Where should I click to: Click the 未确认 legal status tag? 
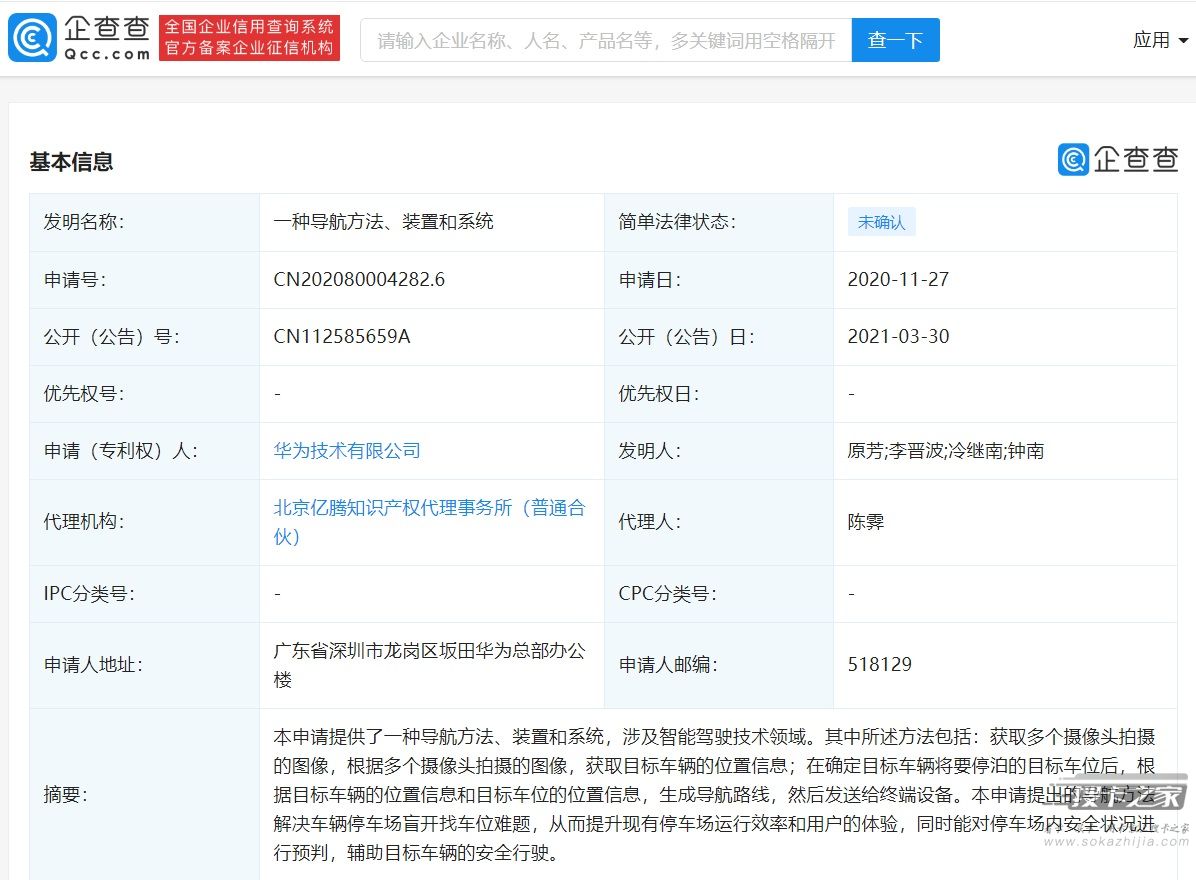point(881,222)
